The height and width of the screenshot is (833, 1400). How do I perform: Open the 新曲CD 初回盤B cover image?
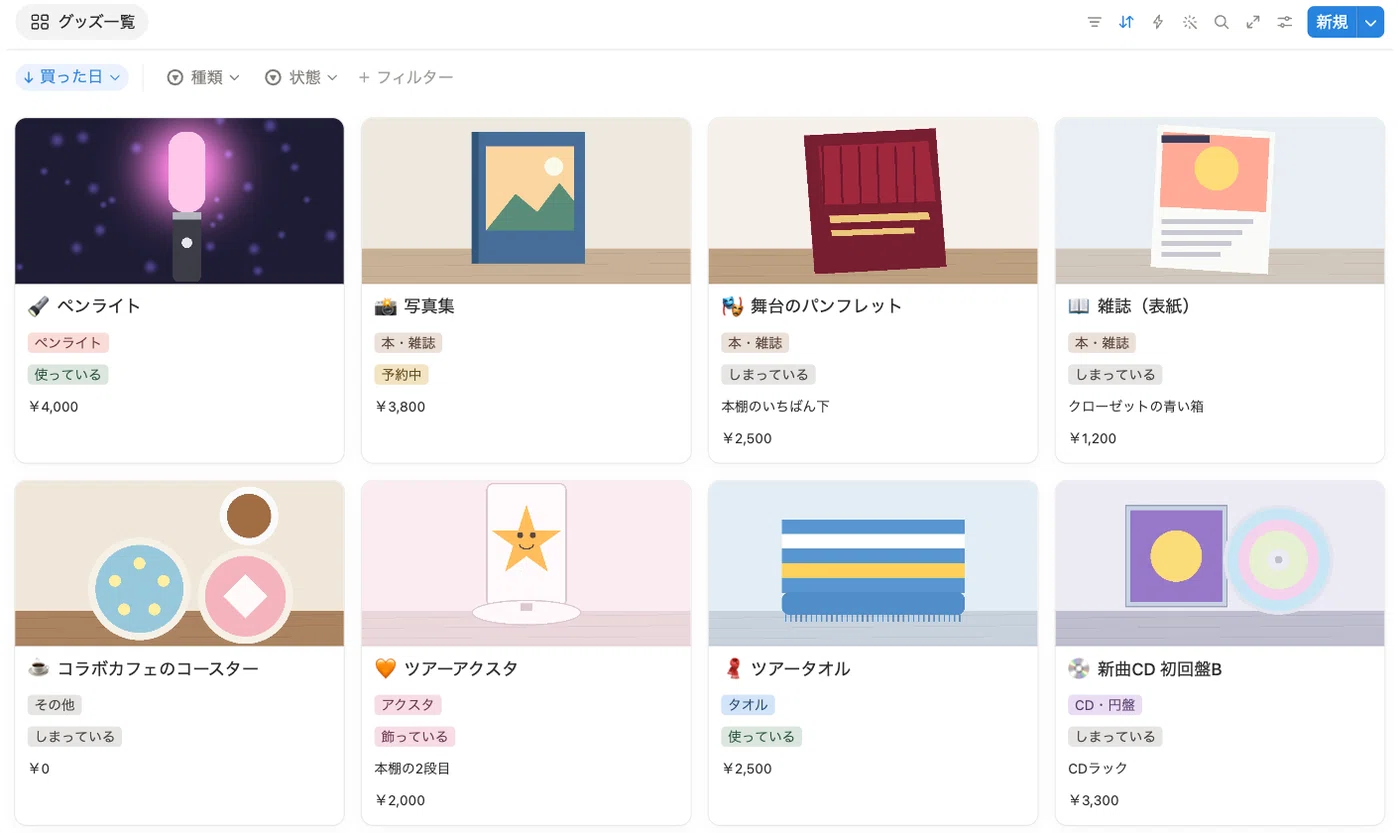click(x=1220, y=563)
